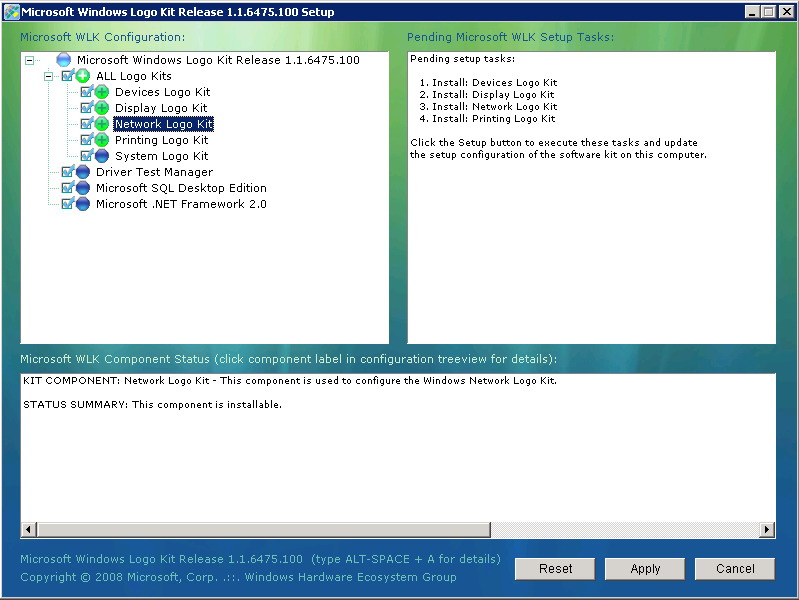Click pending task '1. Install: Devices Logo Kit'
The height and width of the screenshot is (600, 799).
(x=488, y=83)
